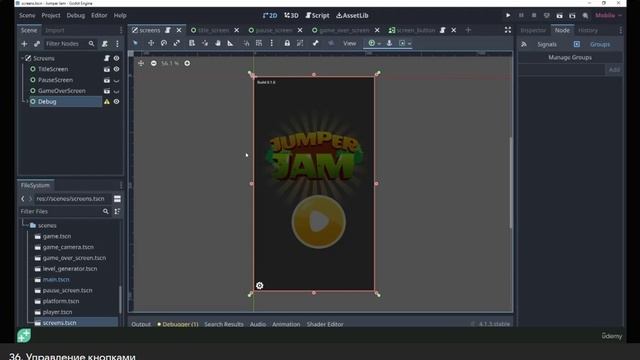
Task: Select the PauseScreen node
Action: point(56,80)
